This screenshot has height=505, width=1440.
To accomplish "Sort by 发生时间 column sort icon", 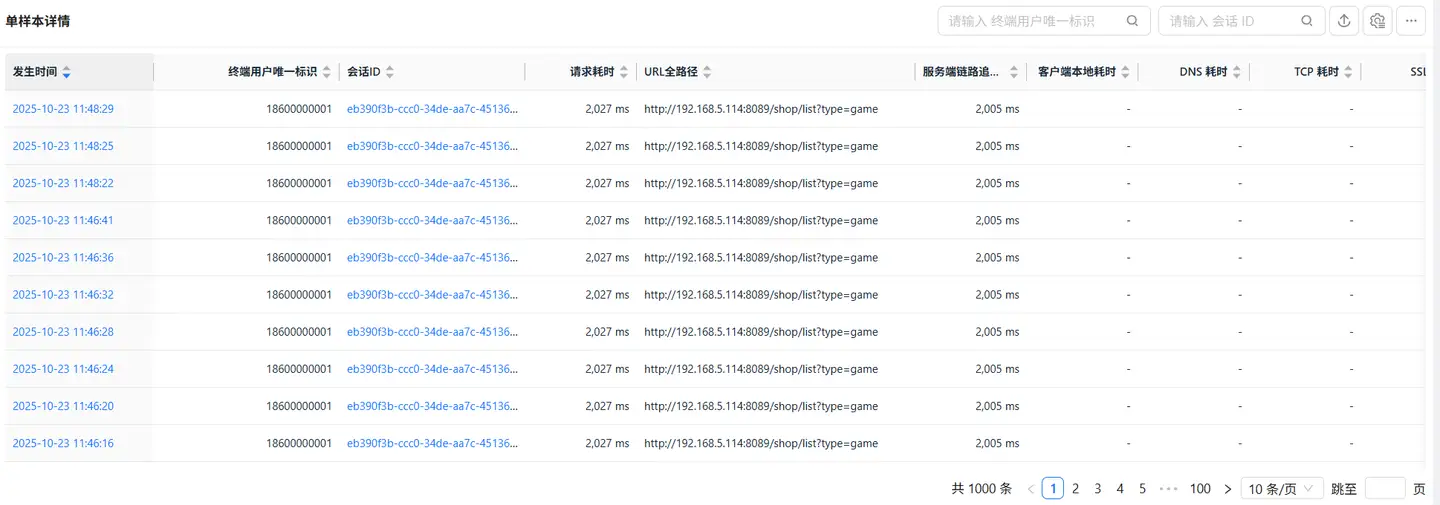I will 67,72.
